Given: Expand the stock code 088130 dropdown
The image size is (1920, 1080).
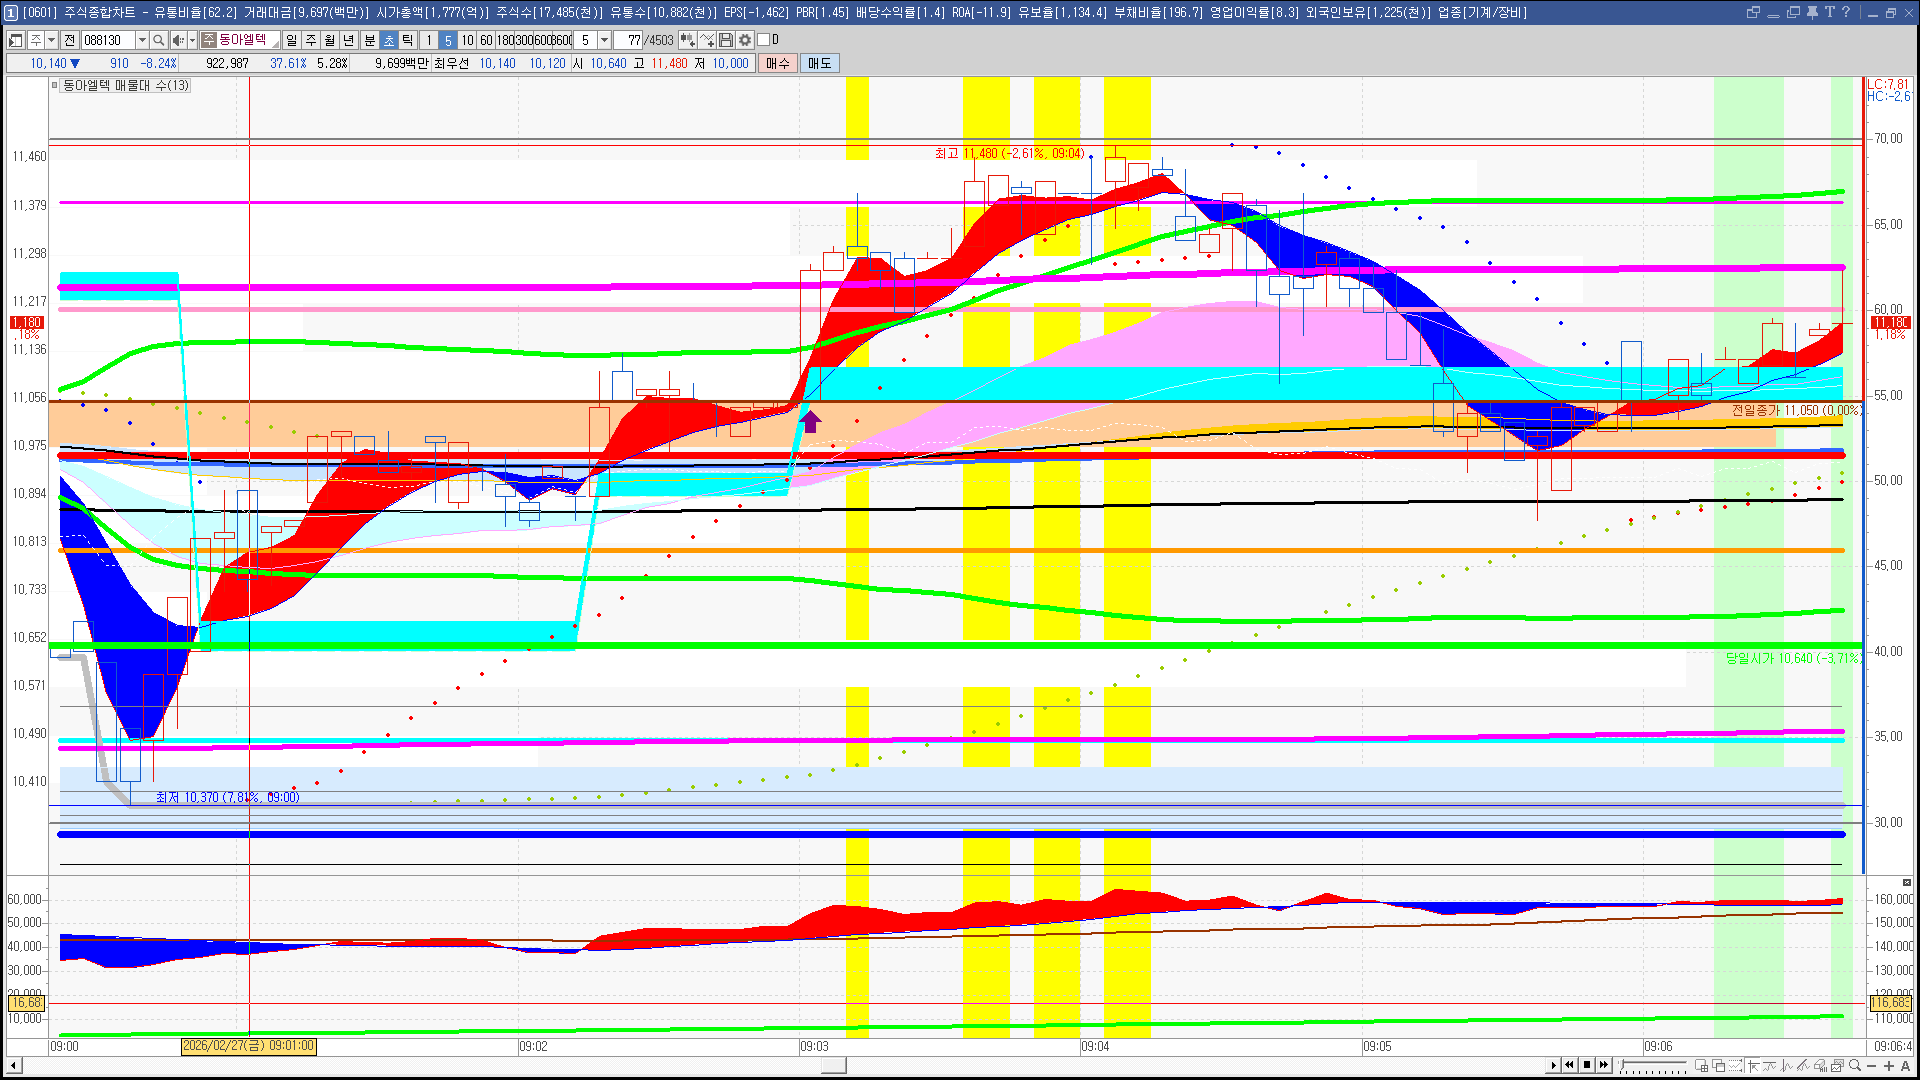Looking at the screenshot, I should [x=142, y=40].
